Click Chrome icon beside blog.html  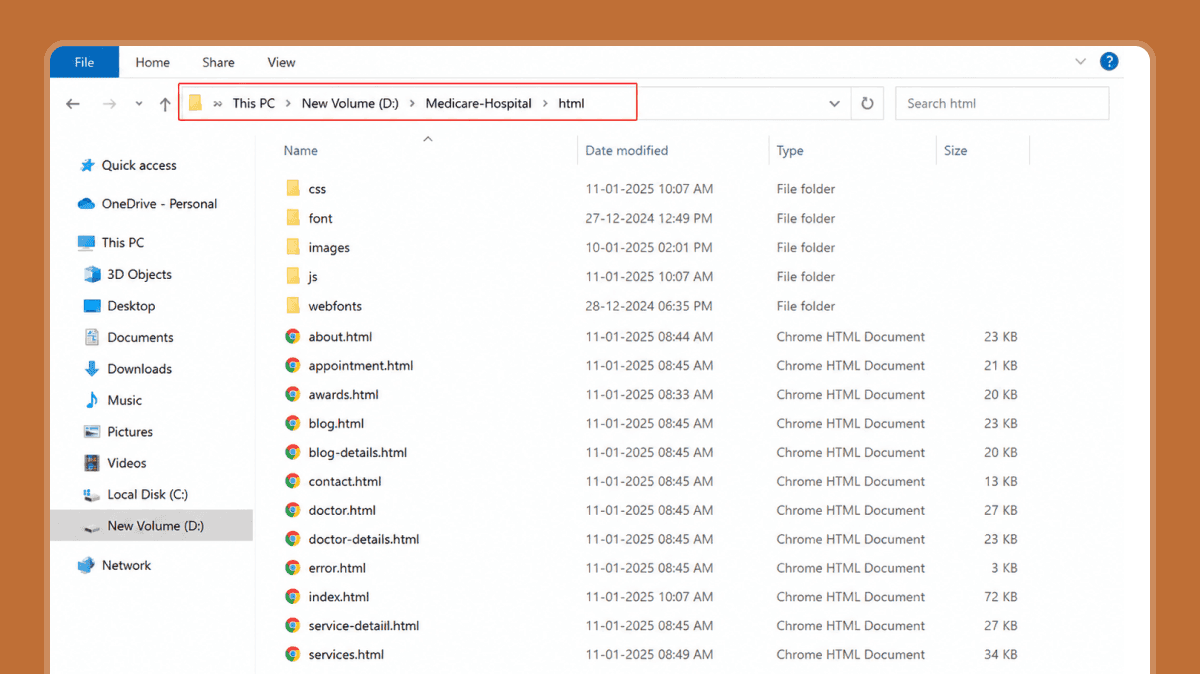[293, 424]
